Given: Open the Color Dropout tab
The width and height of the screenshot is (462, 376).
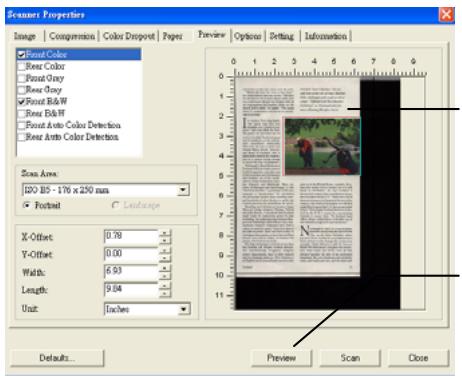Looking at the screenshot, I should coord(129,36).
